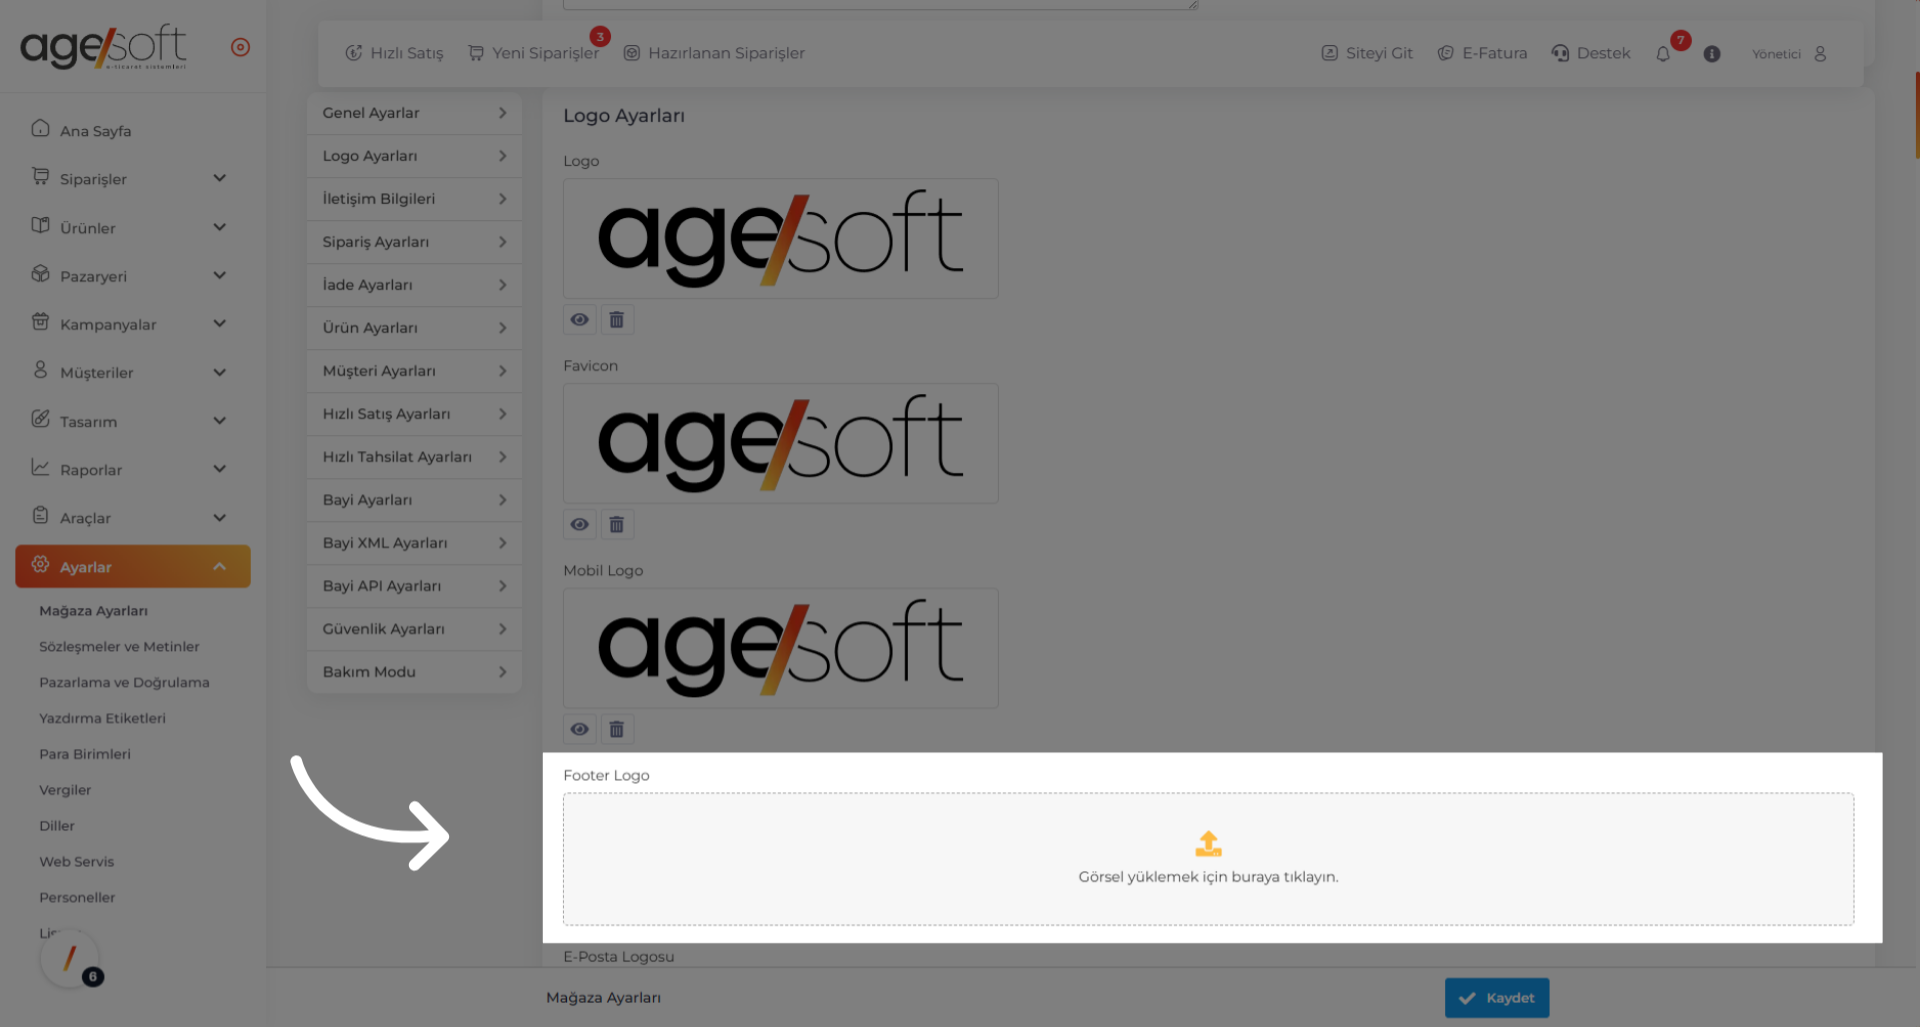Image resolution: width=1920 pixels, height=1027 pixels.
Task: Click Siteyi Git link
Action: tap(1367, 53)
